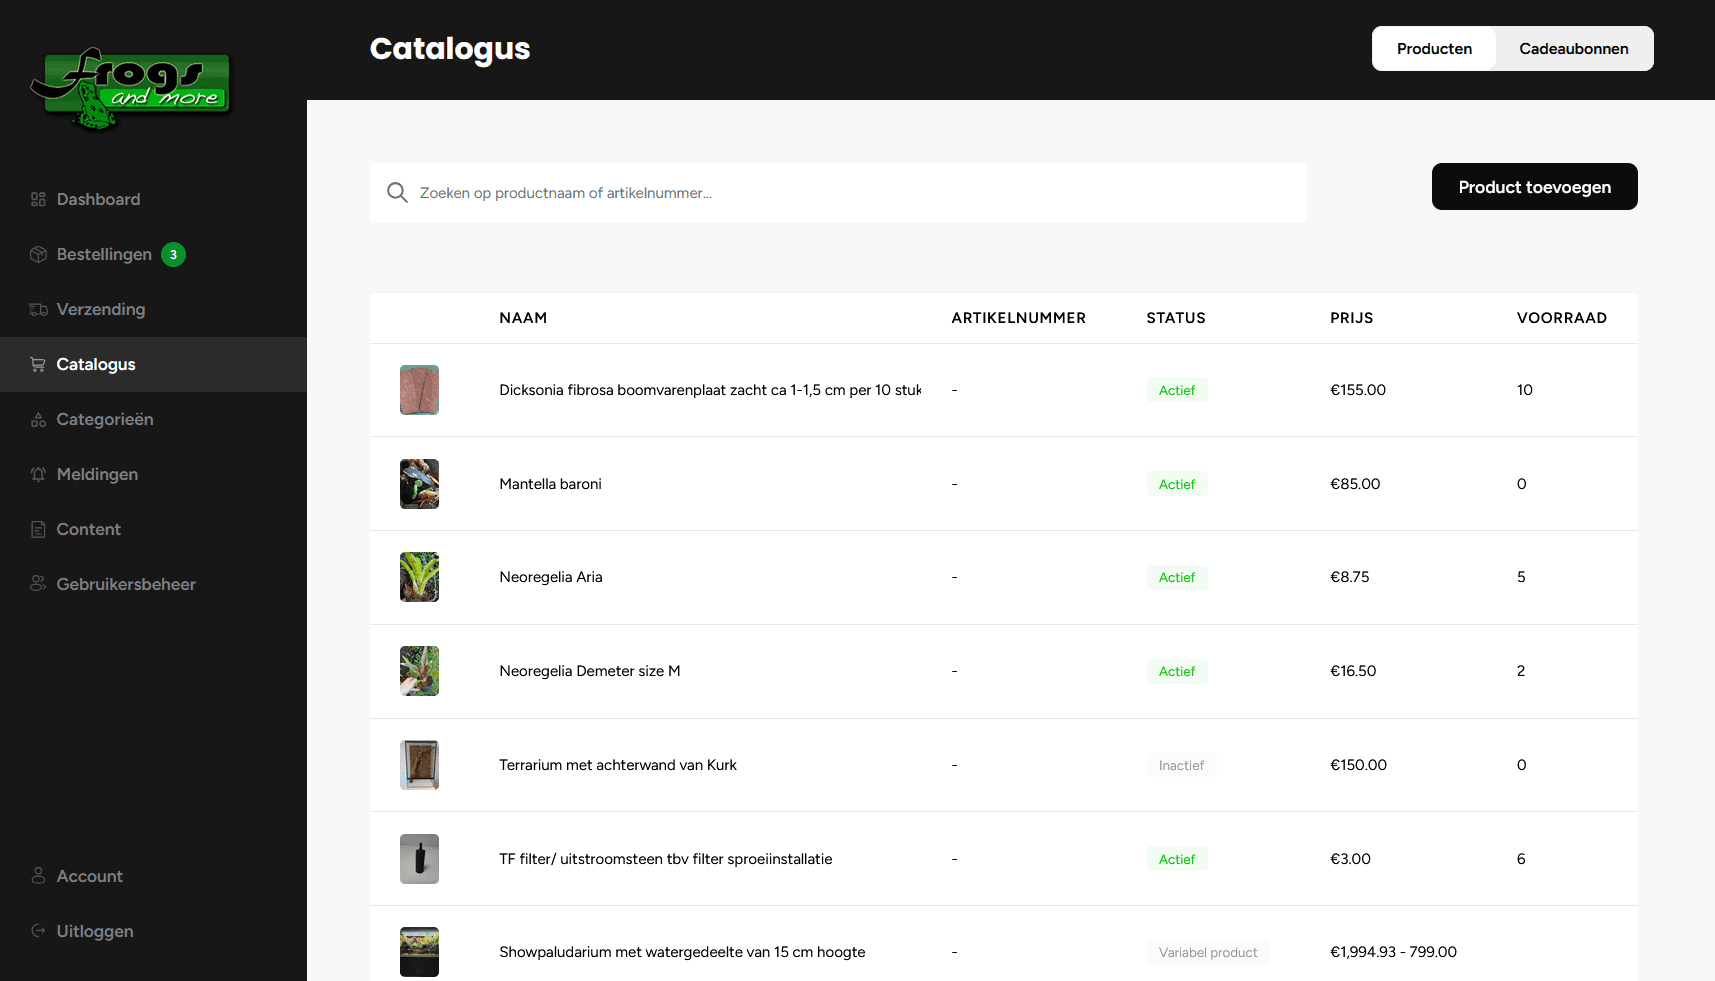Screen dimensions: 1715x981
Task: Click the Bestellingen box icon
Action: (38, 254)
